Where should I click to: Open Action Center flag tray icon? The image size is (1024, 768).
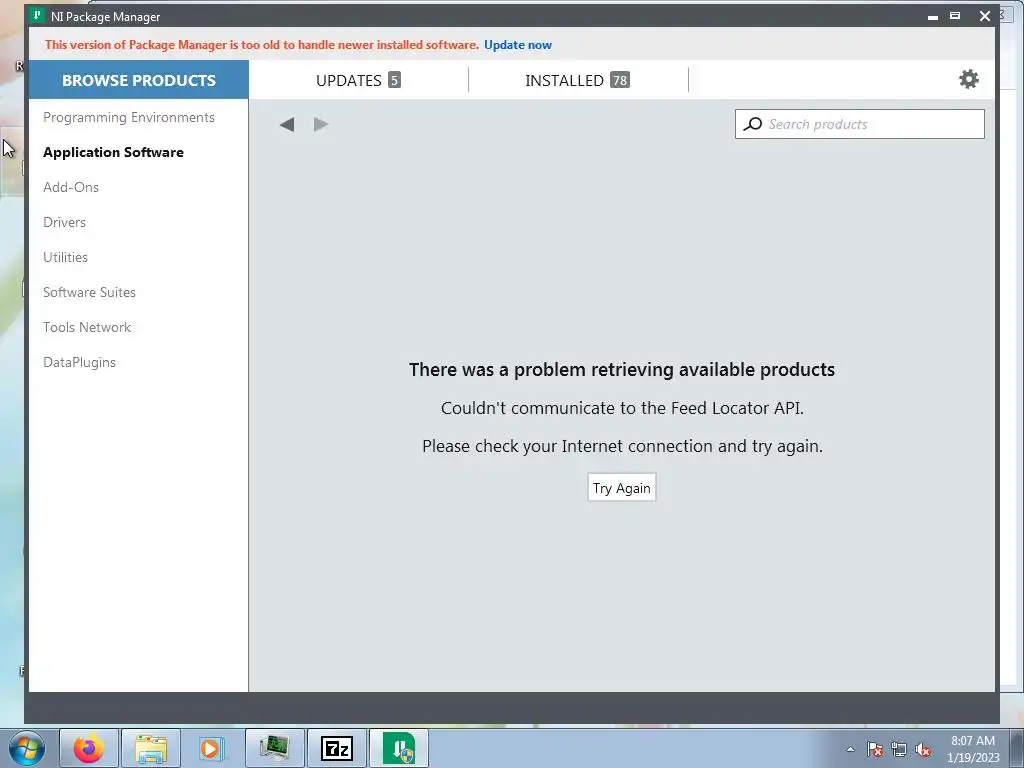pyautogui.click(x=875, y=749)
